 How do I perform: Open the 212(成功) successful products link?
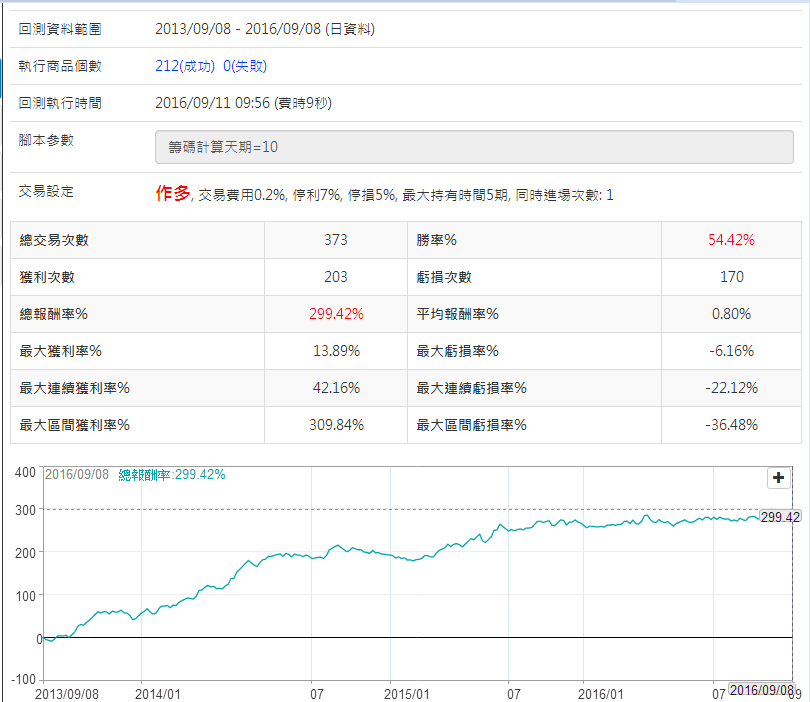click(185, 66)
